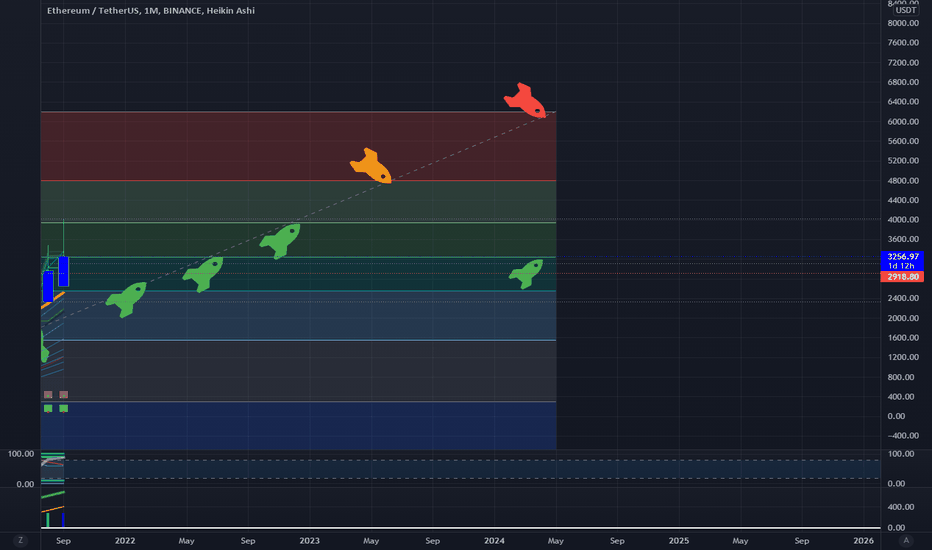Click the red line atop the green zone
The width and height of the screenshot is (932, 550).
point(298,181)
